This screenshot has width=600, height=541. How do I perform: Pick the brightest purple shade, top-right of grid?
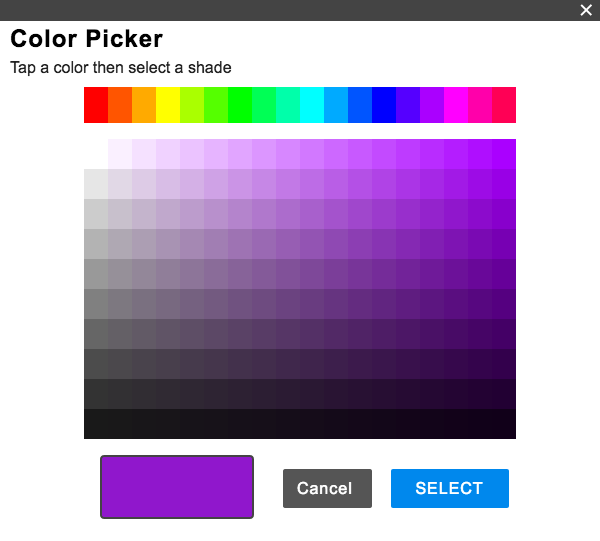tap(504, 154)
